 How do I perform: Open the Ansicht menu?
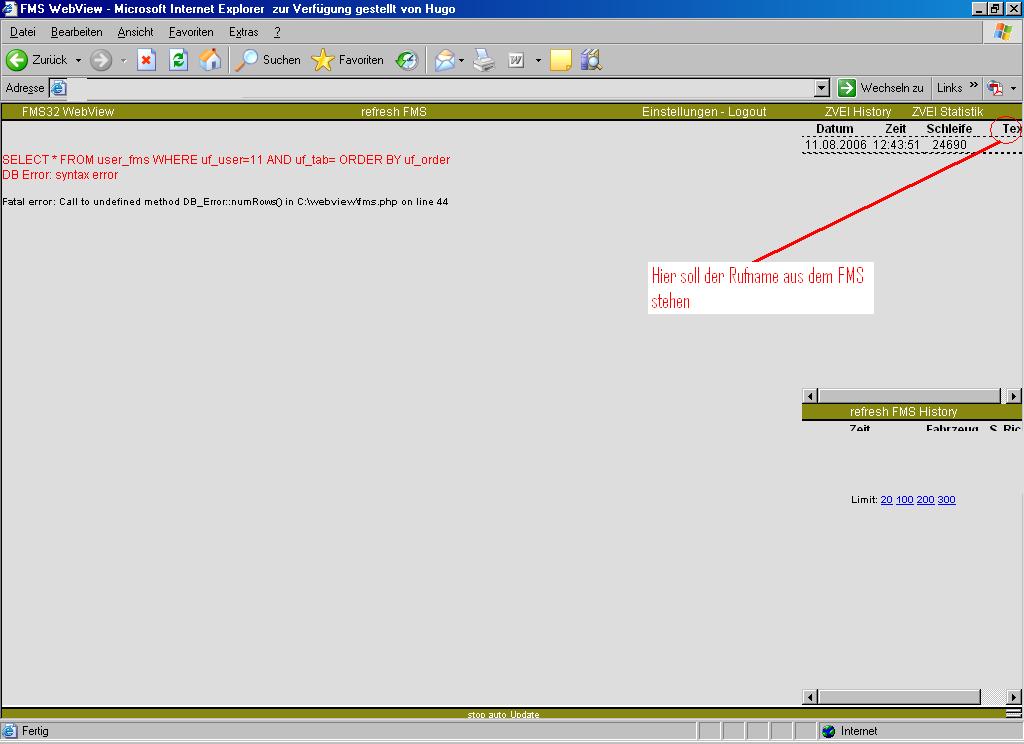pos(135,32)
